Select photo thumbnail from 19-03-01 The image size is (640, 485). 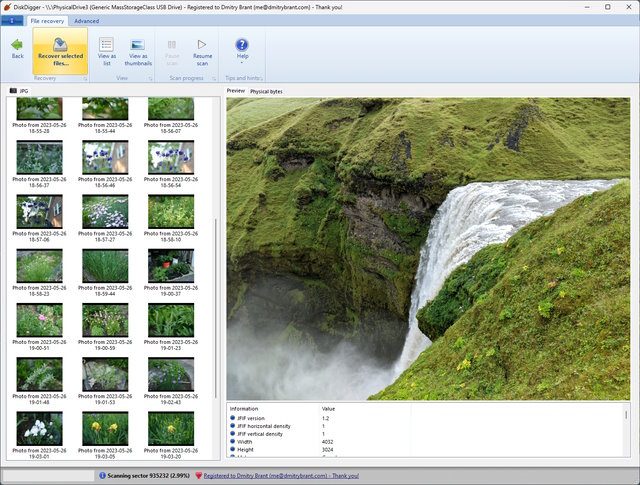click(39, 428)
